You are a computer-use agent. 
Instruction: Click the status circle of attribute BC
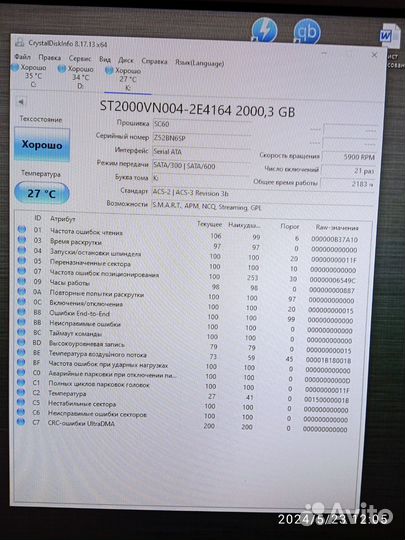(x=21, y=332)
